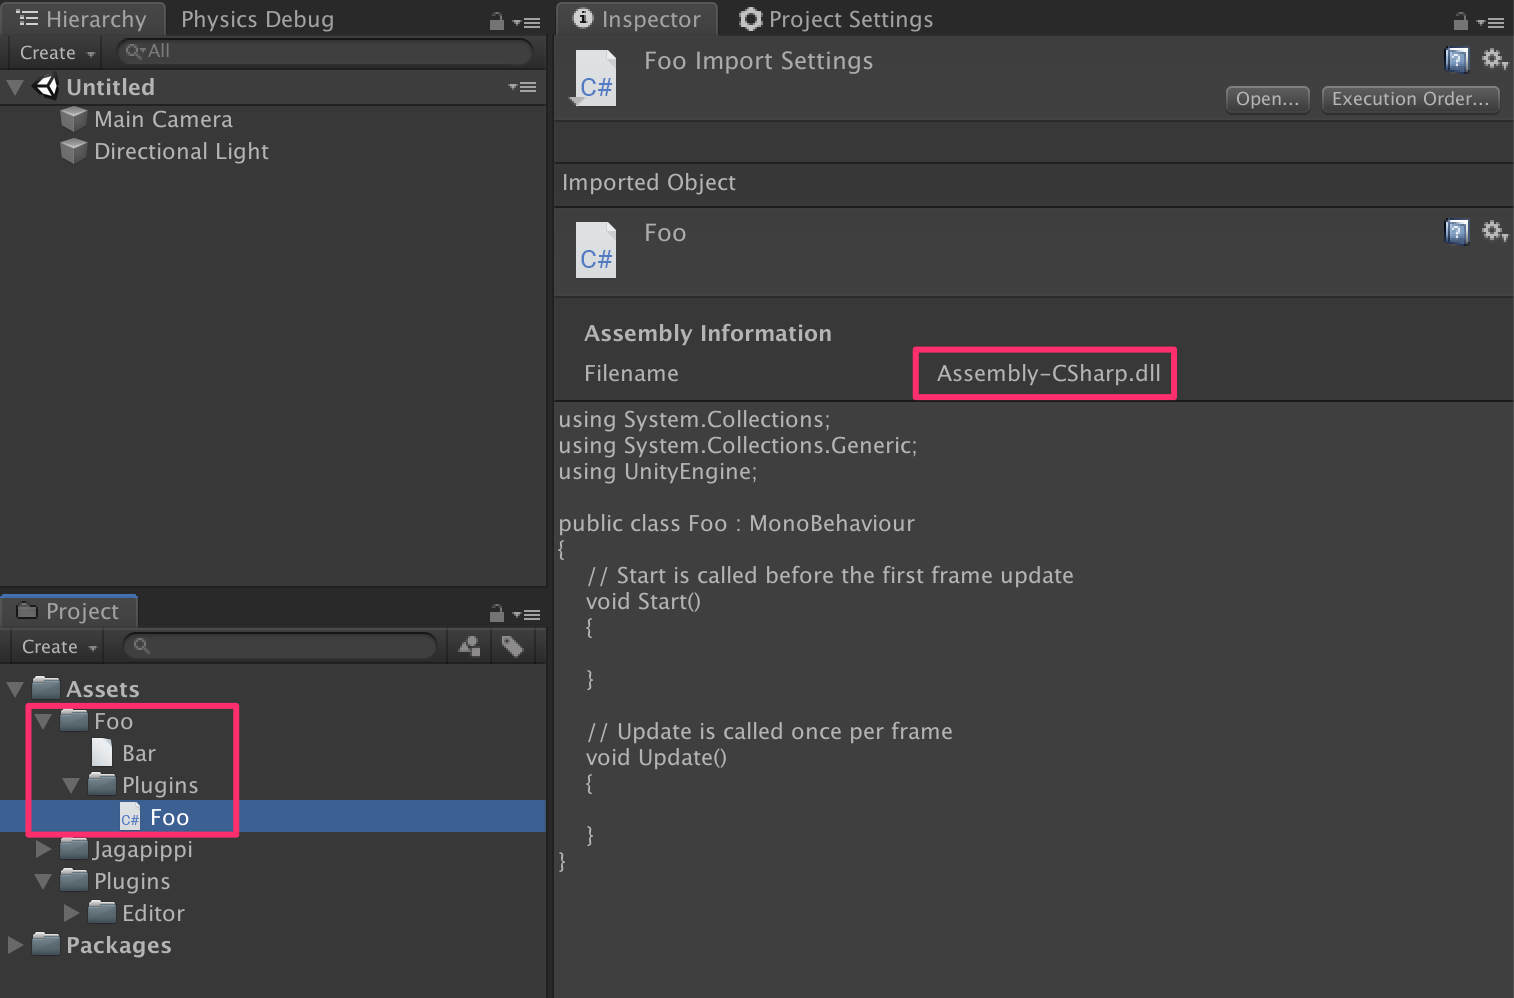
Task: Switch to the Project Settings tab
Action: 849,19
